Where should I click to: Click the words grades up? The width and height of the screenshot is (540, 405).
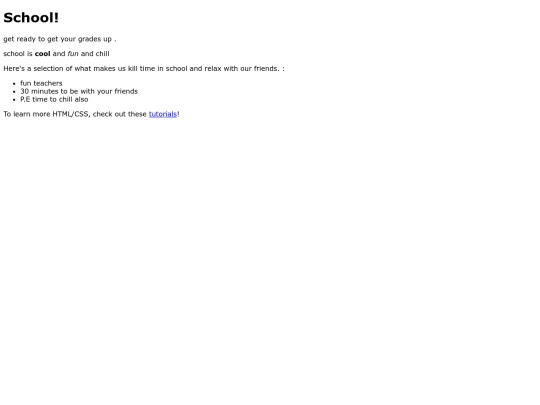click(x=95, y=39)
